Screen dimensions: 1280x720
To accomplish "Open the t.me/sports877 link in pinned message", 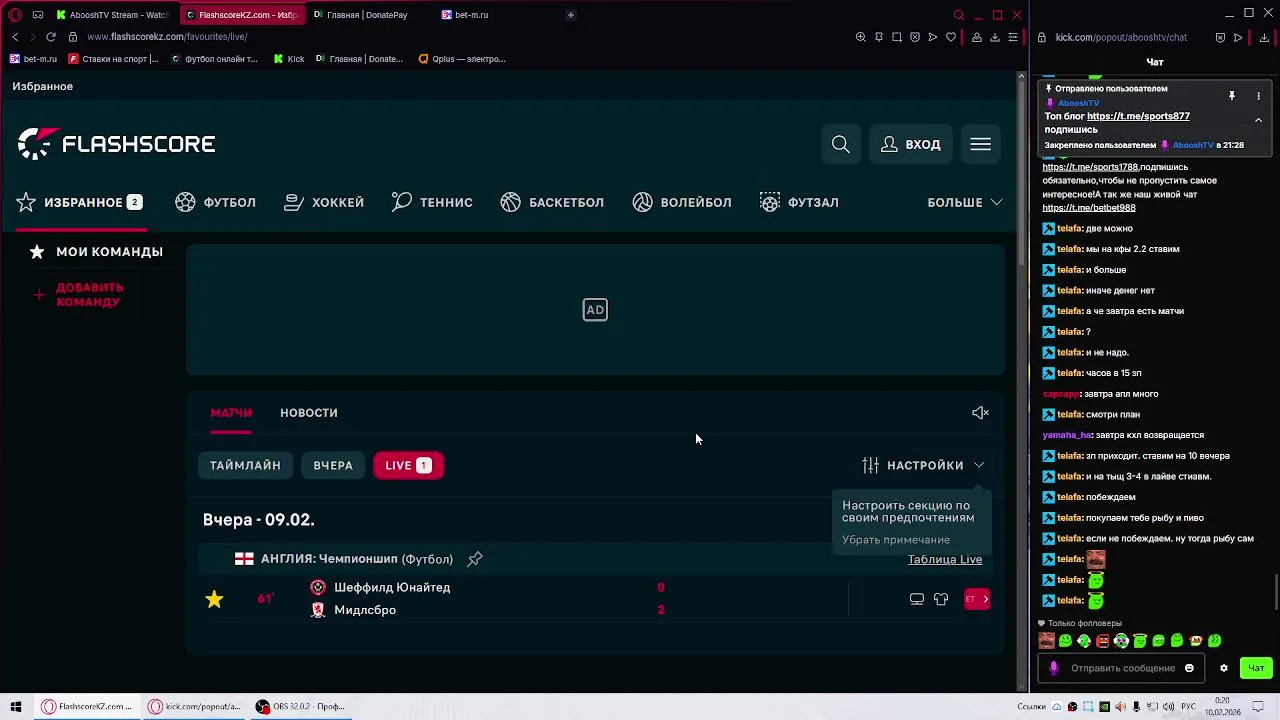I will 1138,116.
